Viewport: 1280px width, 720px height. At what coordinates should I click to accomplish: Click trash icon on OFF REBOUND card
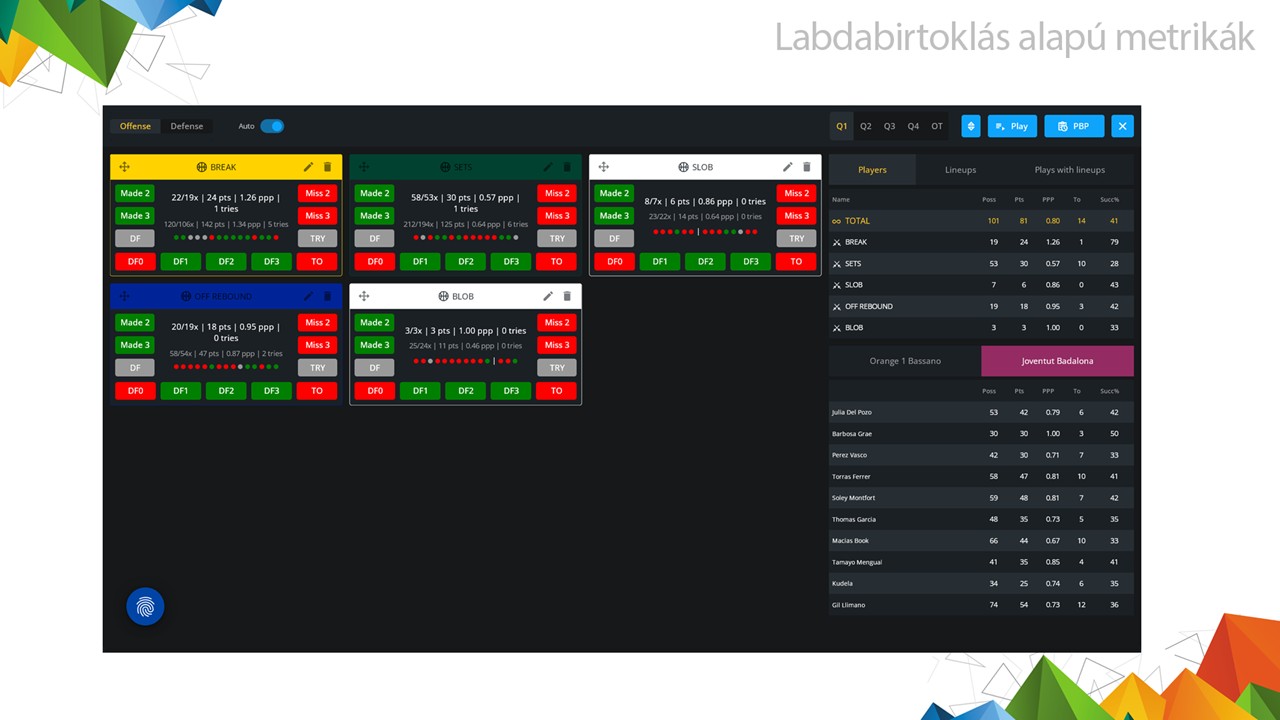[x=328, y=296]
